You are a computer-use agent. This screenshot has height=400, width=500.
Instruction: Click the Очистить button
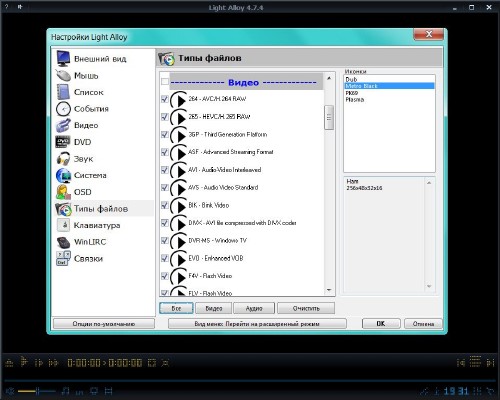(306, 308)
